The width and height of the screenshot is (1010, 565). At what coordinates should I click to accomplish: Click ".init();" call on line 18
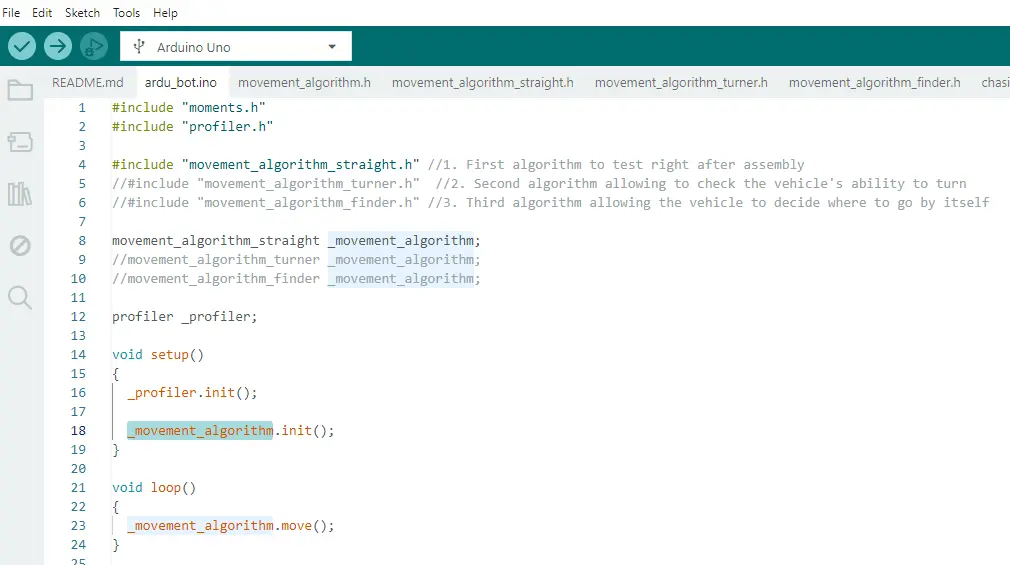[x=305, y=430]
